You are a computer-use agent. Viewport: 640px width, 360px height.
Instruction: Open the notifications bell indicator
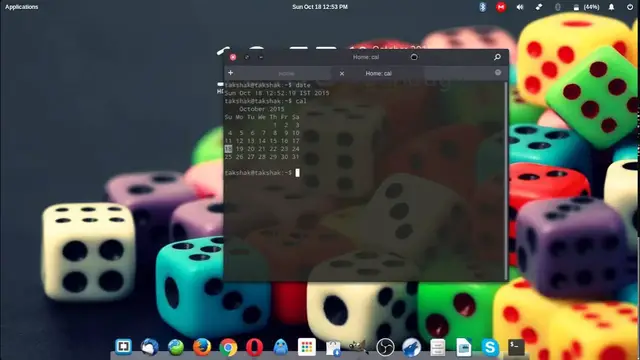coord(611,7)
